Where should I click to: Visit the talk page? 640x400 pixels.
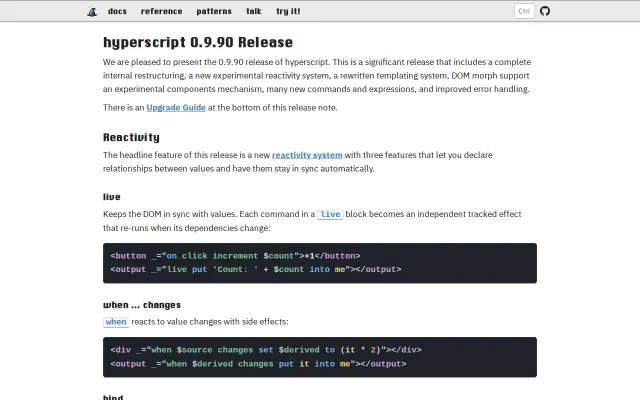pos(253,11)
